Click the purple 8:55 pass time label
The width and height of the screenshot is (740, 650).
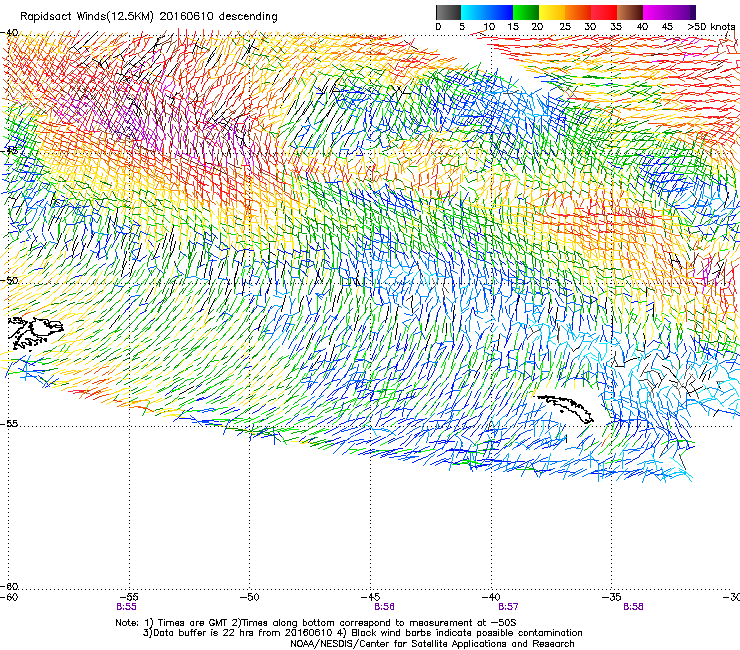pyautogui.click(x=126, y=607)
